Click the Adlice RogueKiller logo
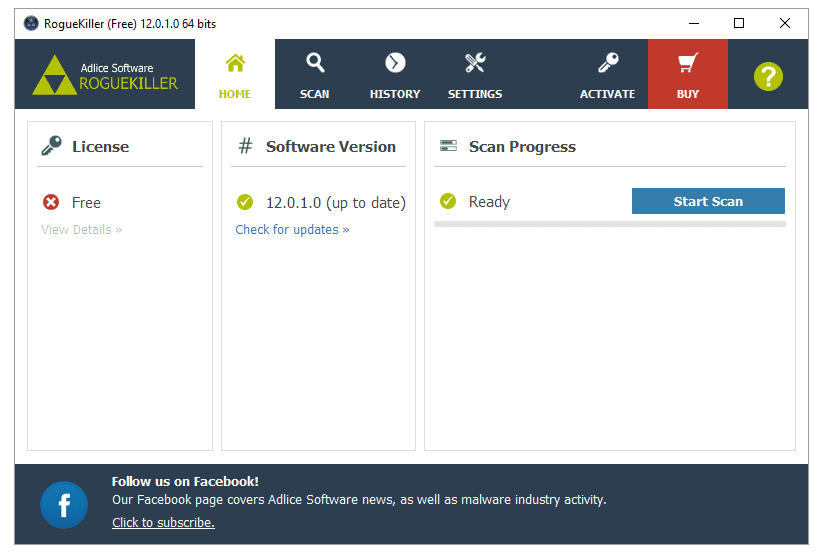 (105, 75)
